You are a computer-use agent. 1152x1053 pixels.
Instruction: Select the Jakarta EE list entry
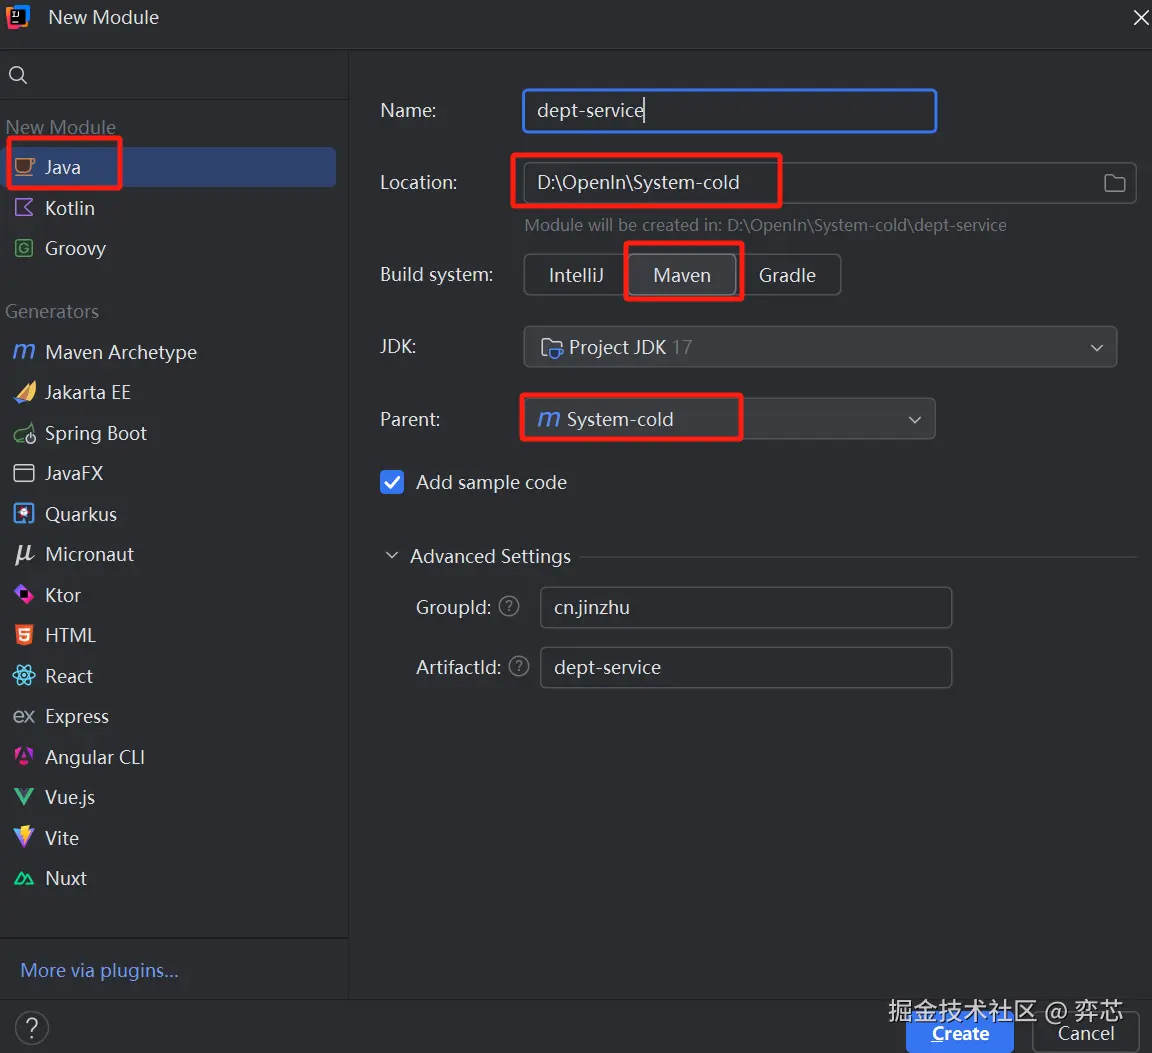(x=168, y=392)
